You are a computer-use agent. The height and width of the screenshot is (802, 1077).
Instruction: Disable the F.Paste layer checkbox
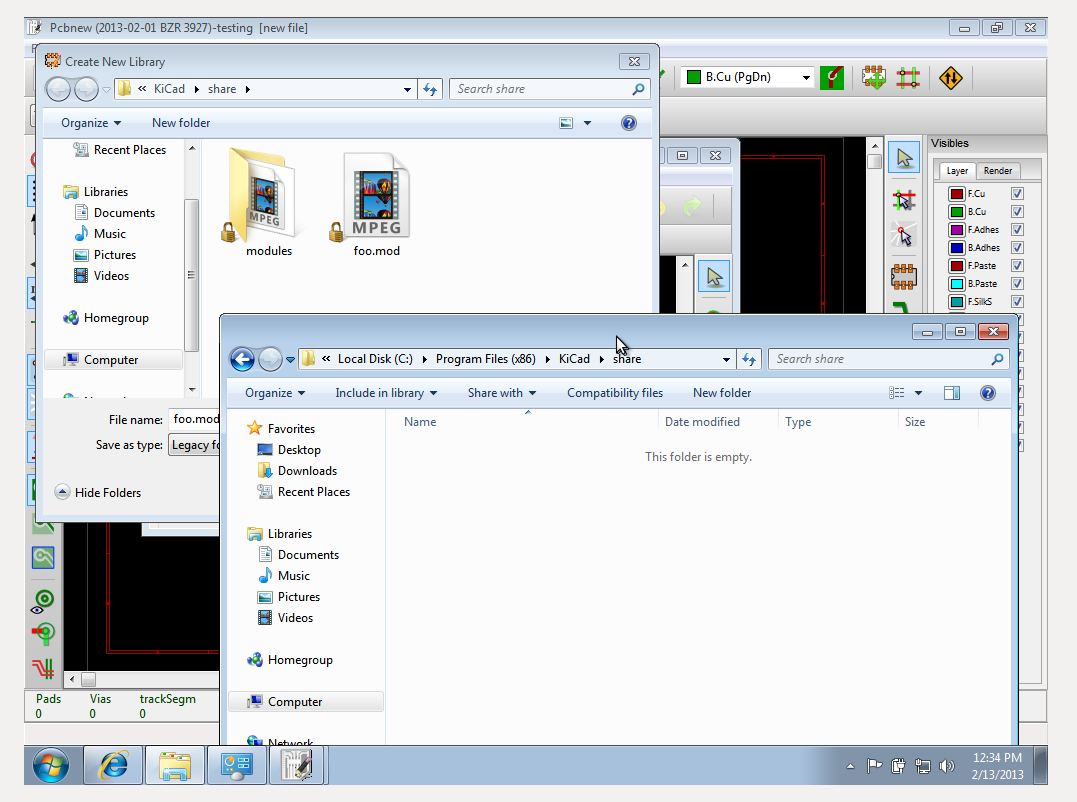coord(1017,266)
